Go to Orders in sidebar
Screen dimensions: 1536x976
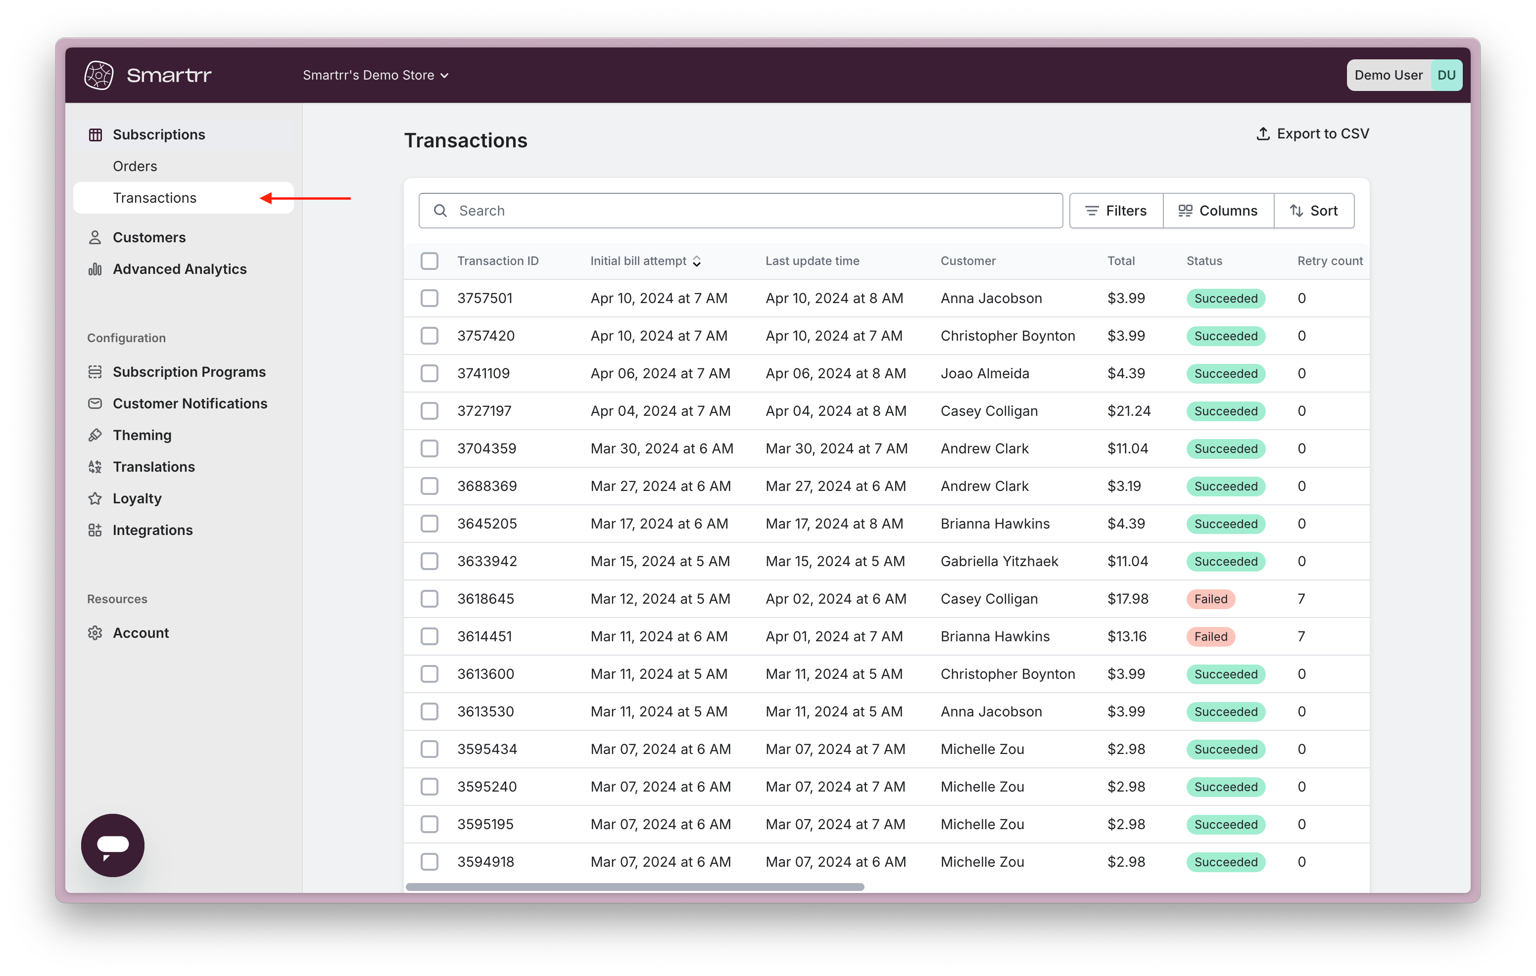[x=135, y=166]
